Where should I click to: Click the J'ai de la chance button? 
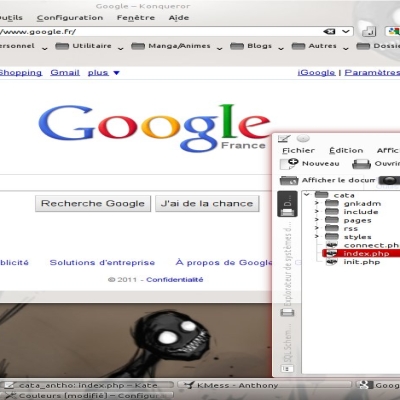click(207, 203)
